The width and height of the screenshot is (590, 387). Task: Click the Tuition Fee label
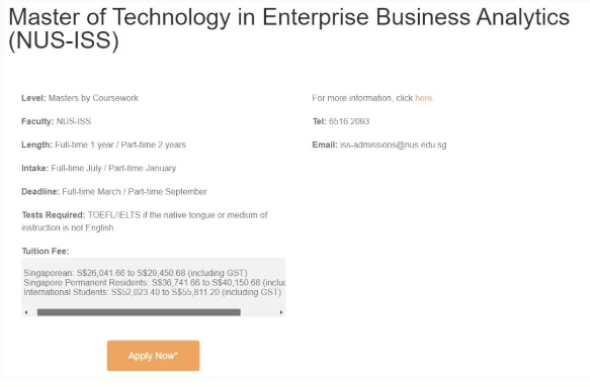(46, 251)
